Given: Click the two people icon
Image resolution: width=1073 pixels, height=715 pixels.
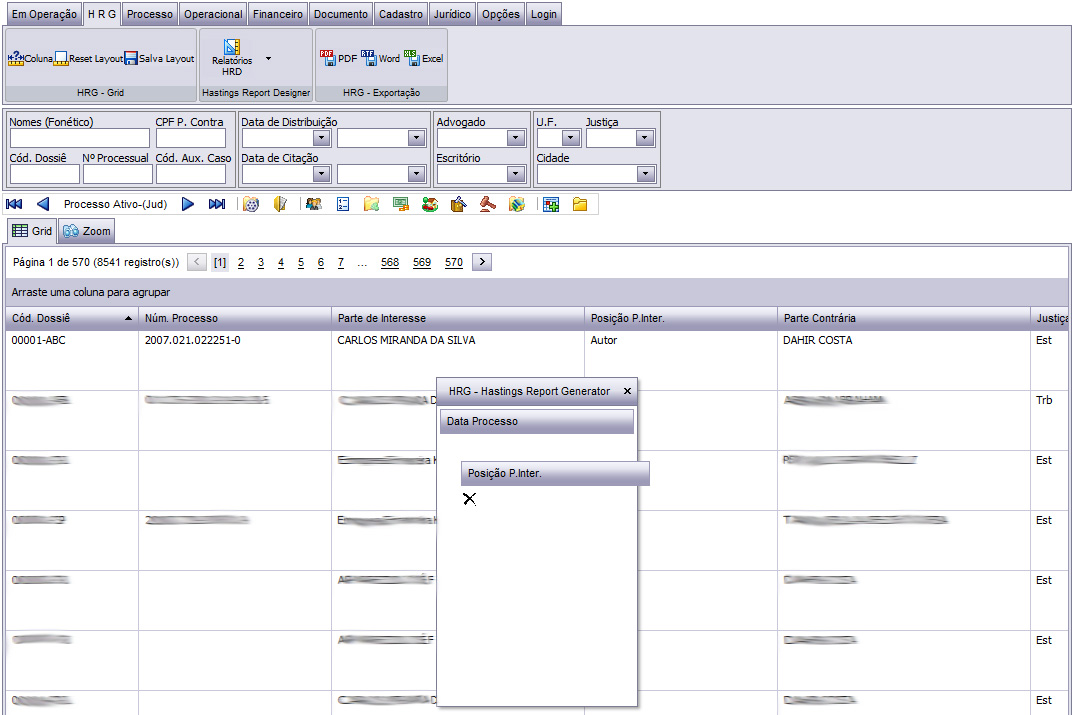Looking at the screenshot, I should (314, 204).
